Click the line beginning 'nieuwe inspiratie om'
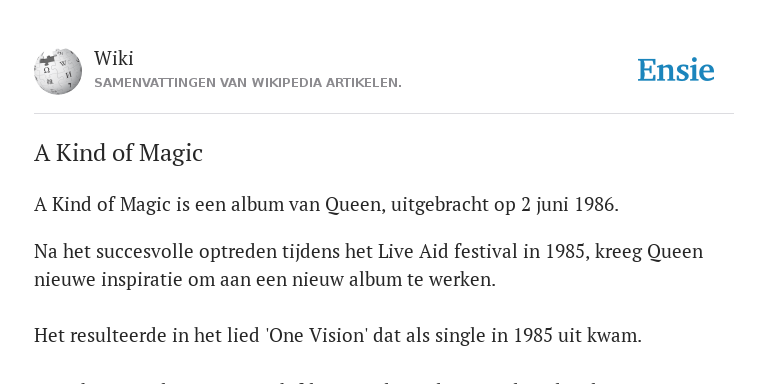768x384 pixels. (265, 280)
